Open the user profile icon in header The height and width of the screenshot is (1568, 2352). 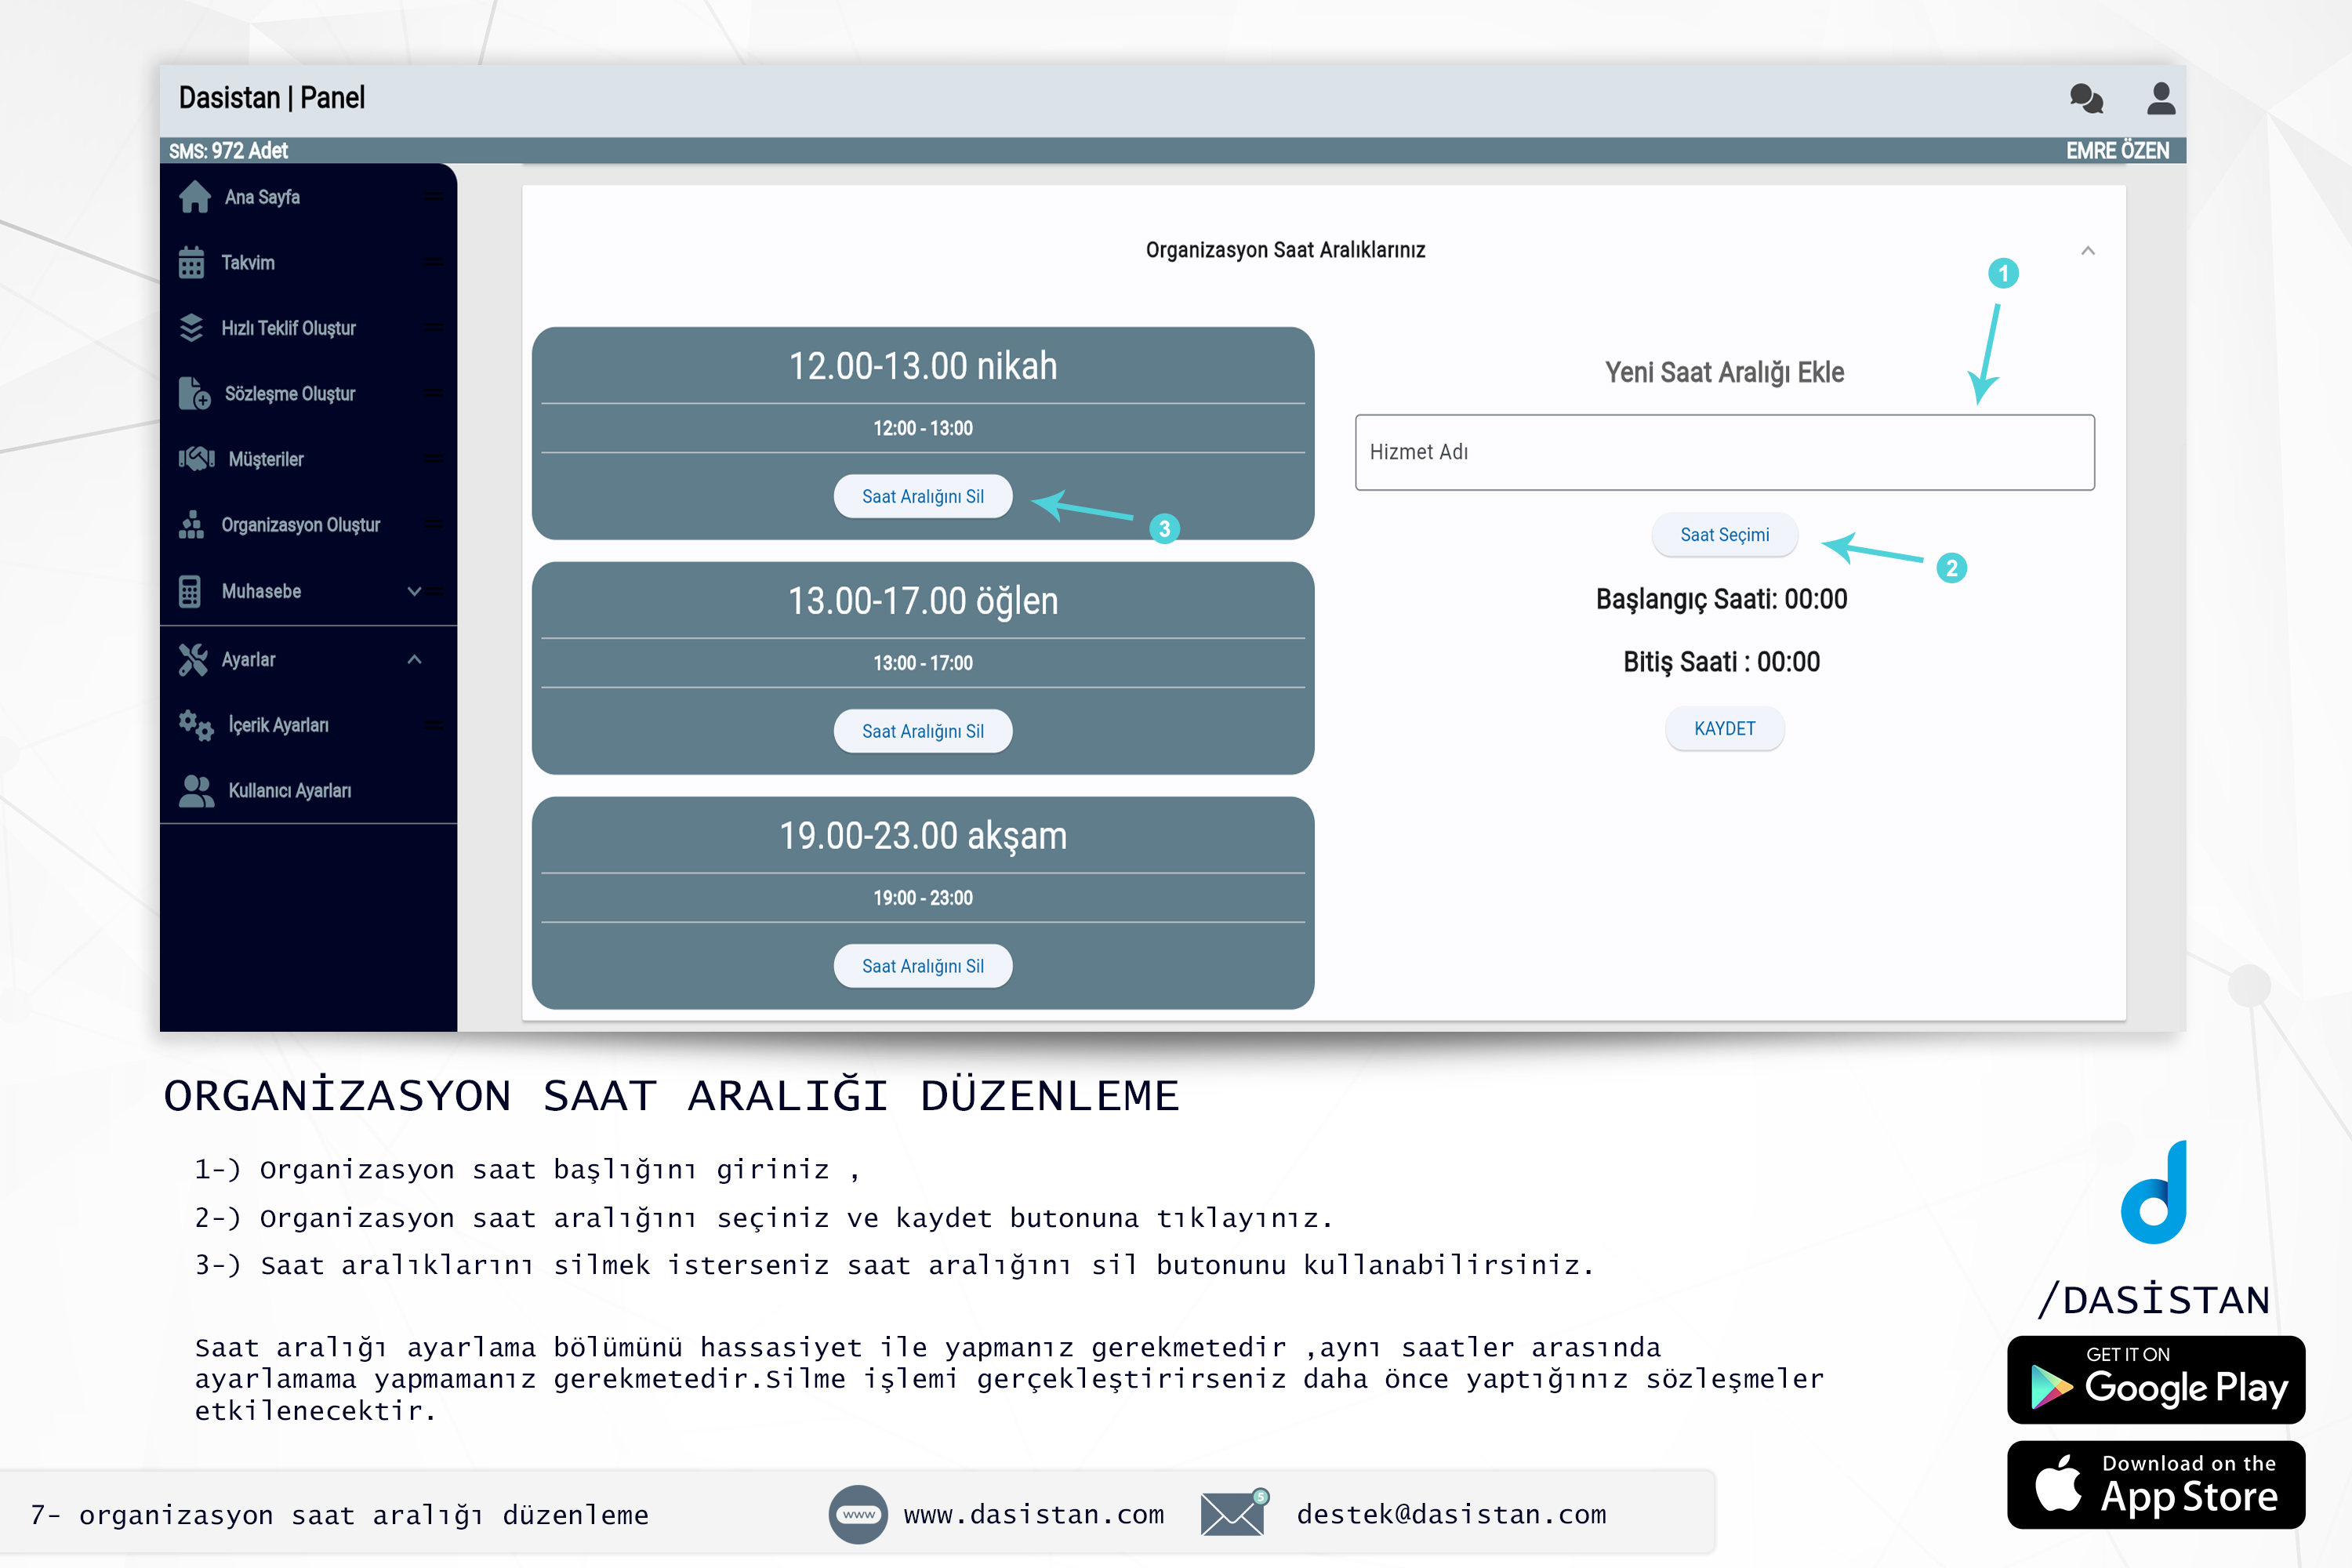(x=2161, y=98)
